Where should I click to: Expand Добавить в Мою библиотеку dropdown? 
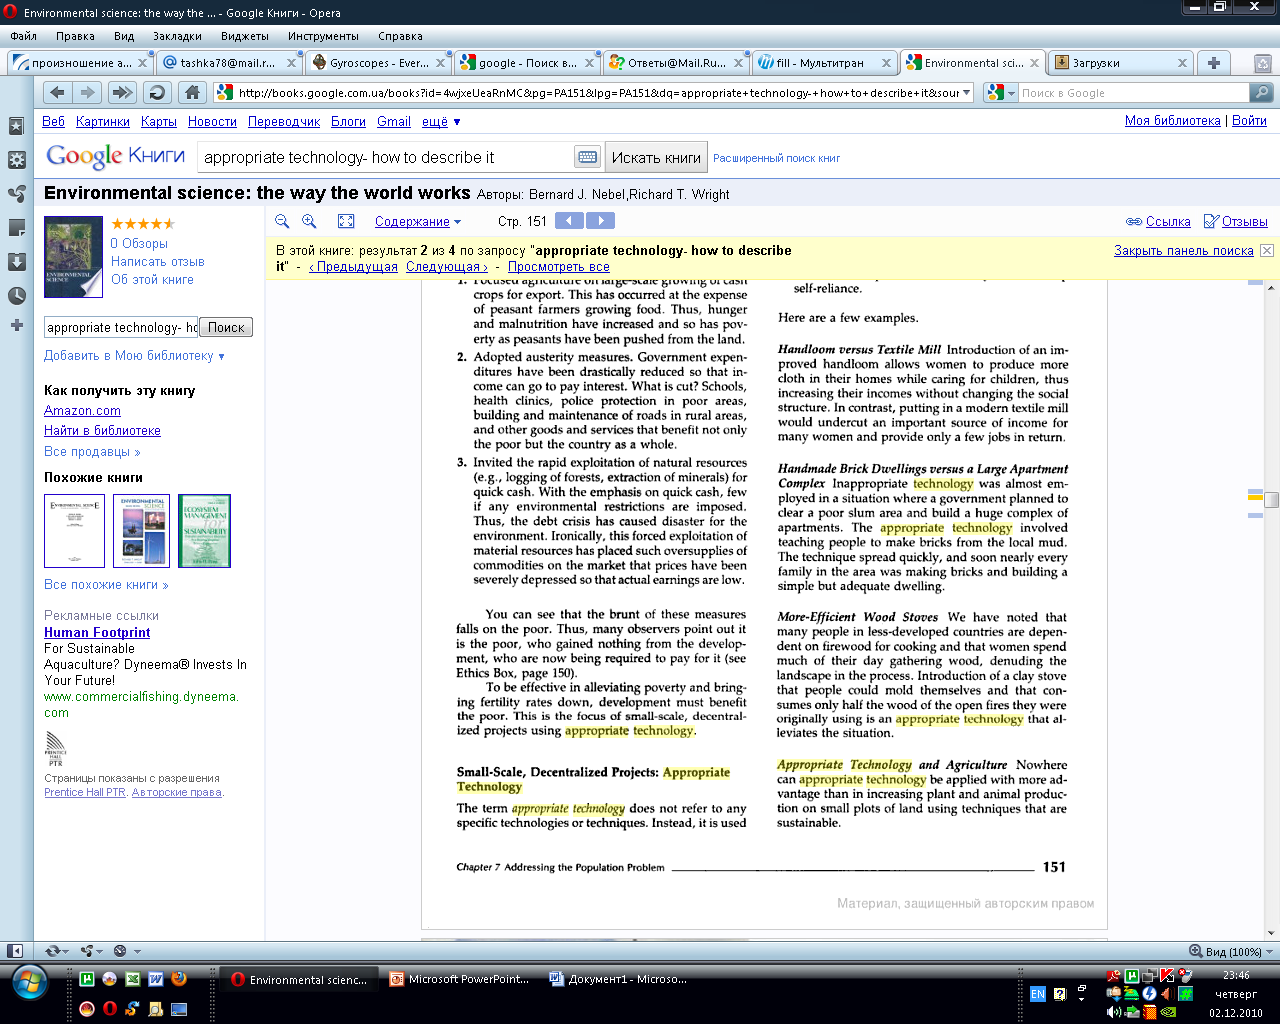(134, 355)
